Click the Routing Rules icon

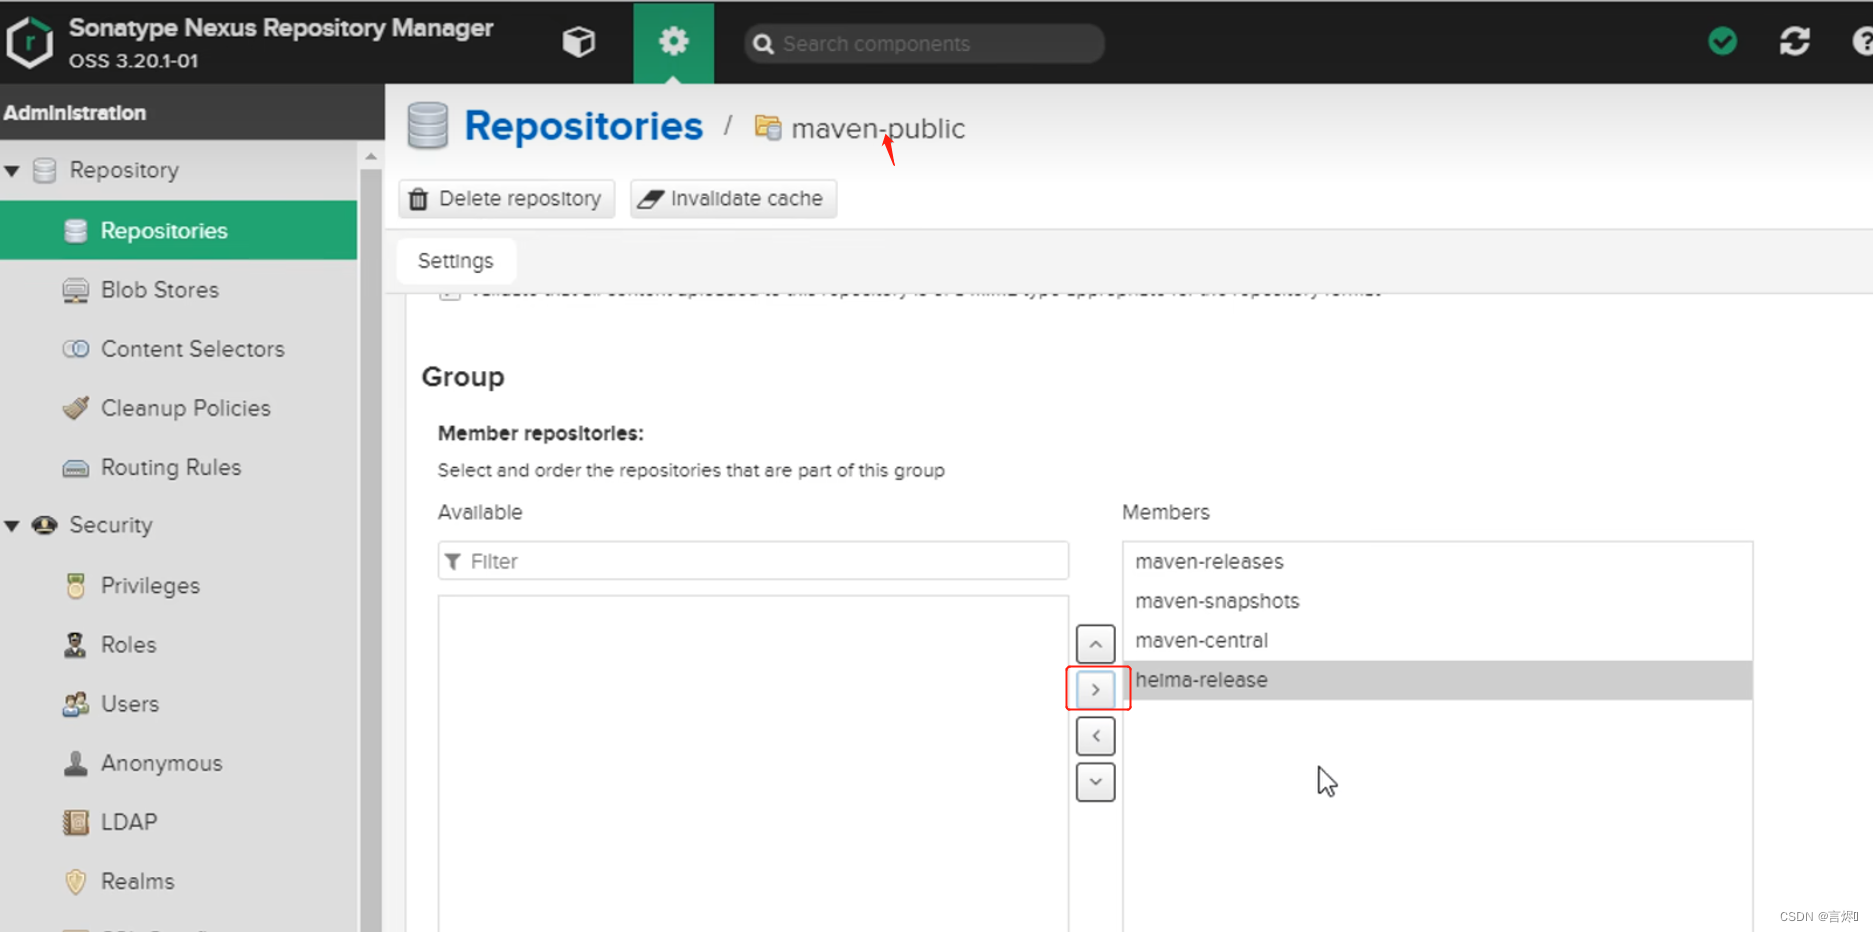75,468
